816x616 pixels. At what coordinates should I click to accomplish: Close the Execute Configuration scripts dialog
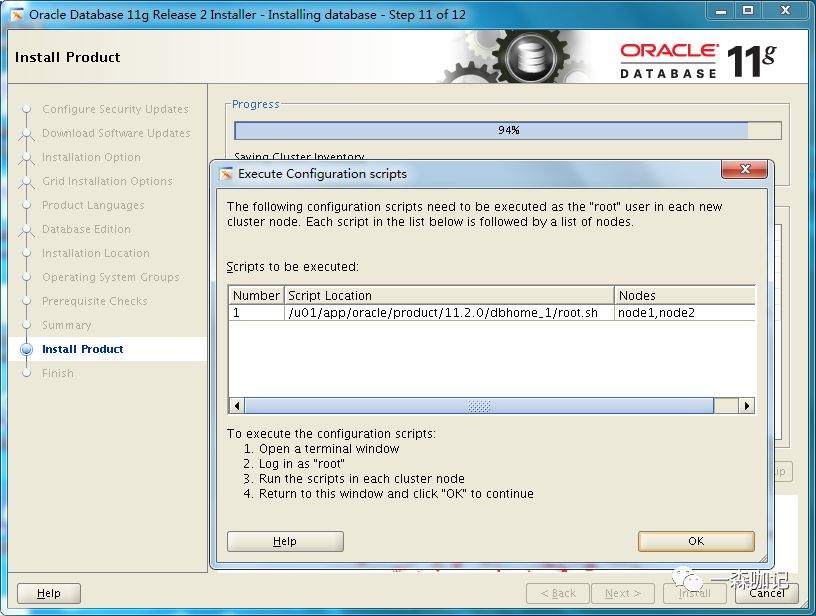pos(745,173)
